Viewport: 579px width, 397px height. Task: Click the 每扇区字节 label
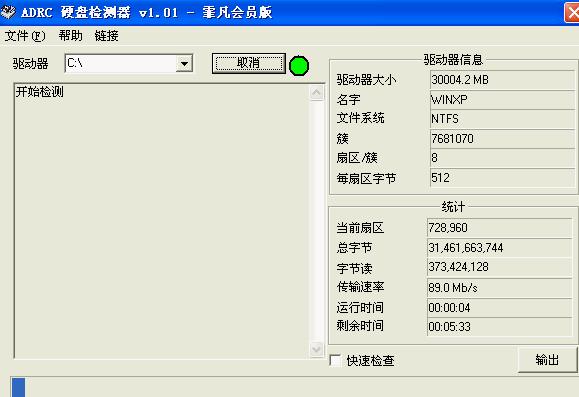pos(366,179)
